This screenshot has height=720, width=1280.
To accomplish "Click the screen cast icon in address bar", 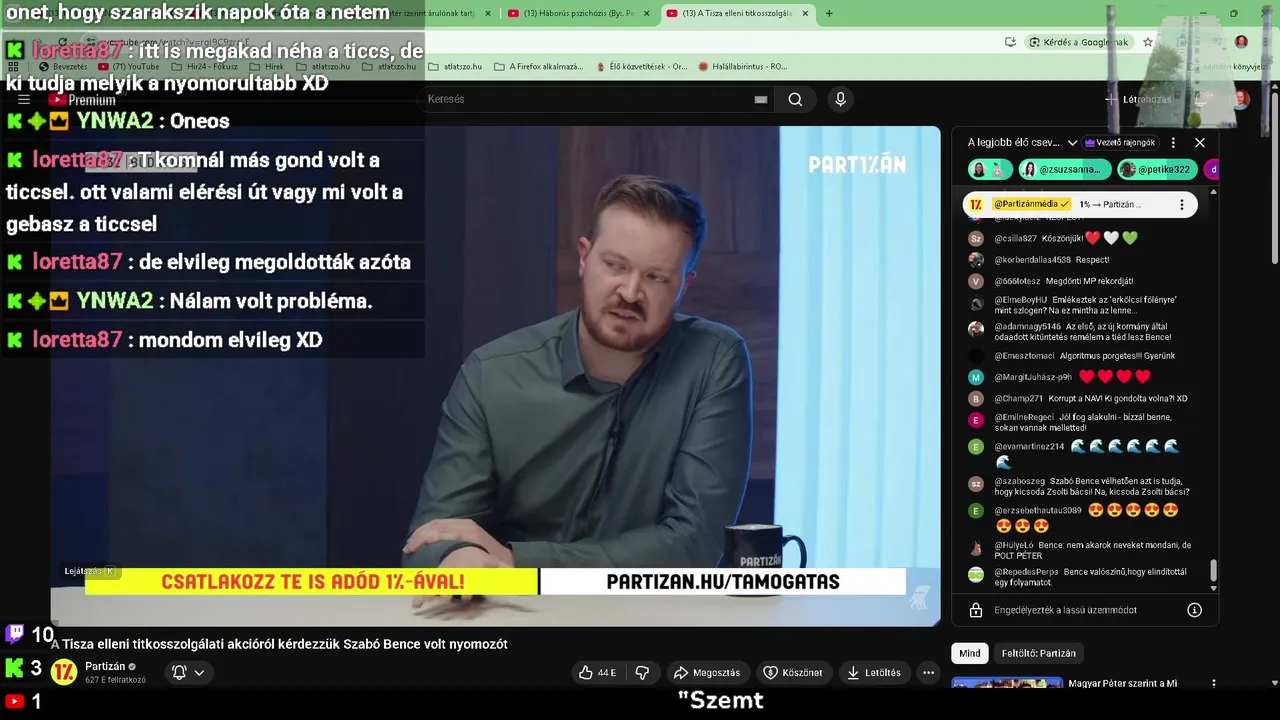I will pyautogui.click(x=1011, y=42).
